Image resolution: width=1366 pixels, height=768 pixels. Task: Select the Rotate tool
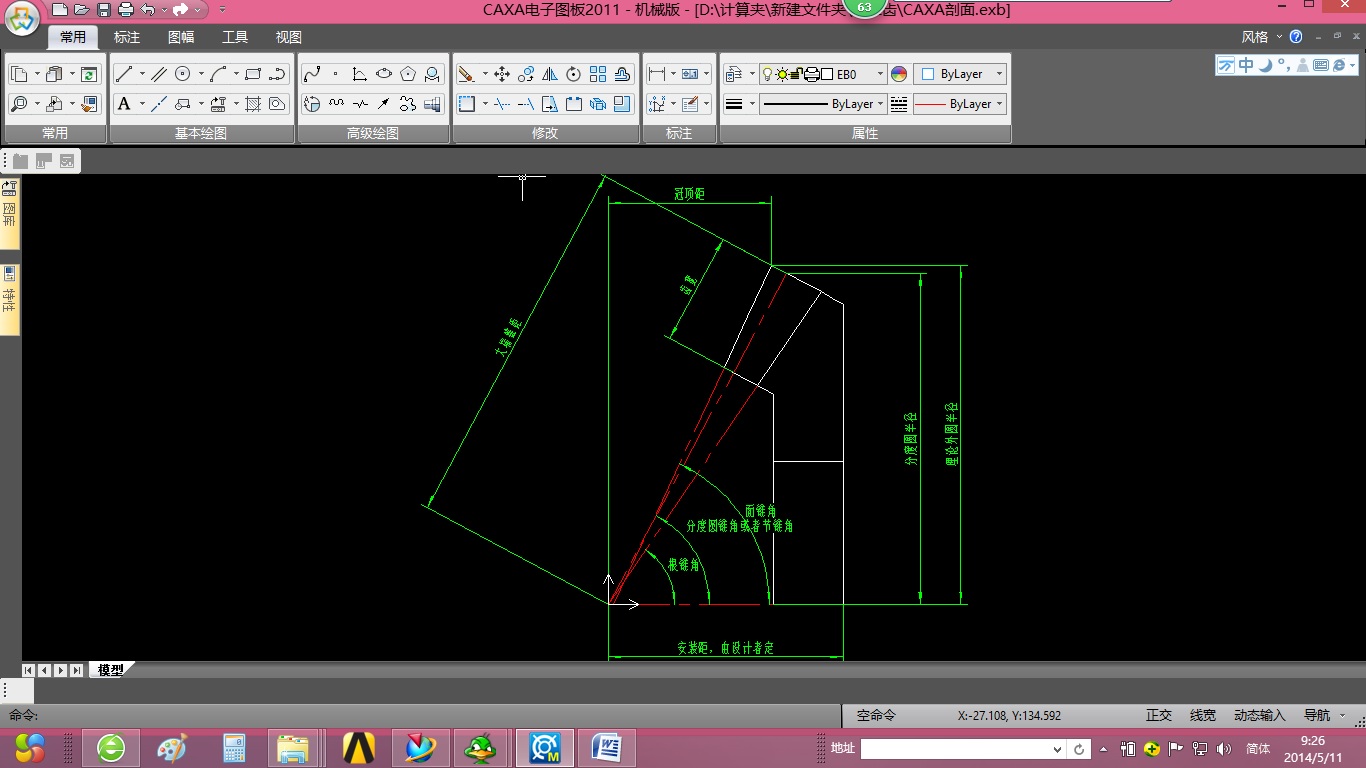pyautogui.click(x=574, y=74)
